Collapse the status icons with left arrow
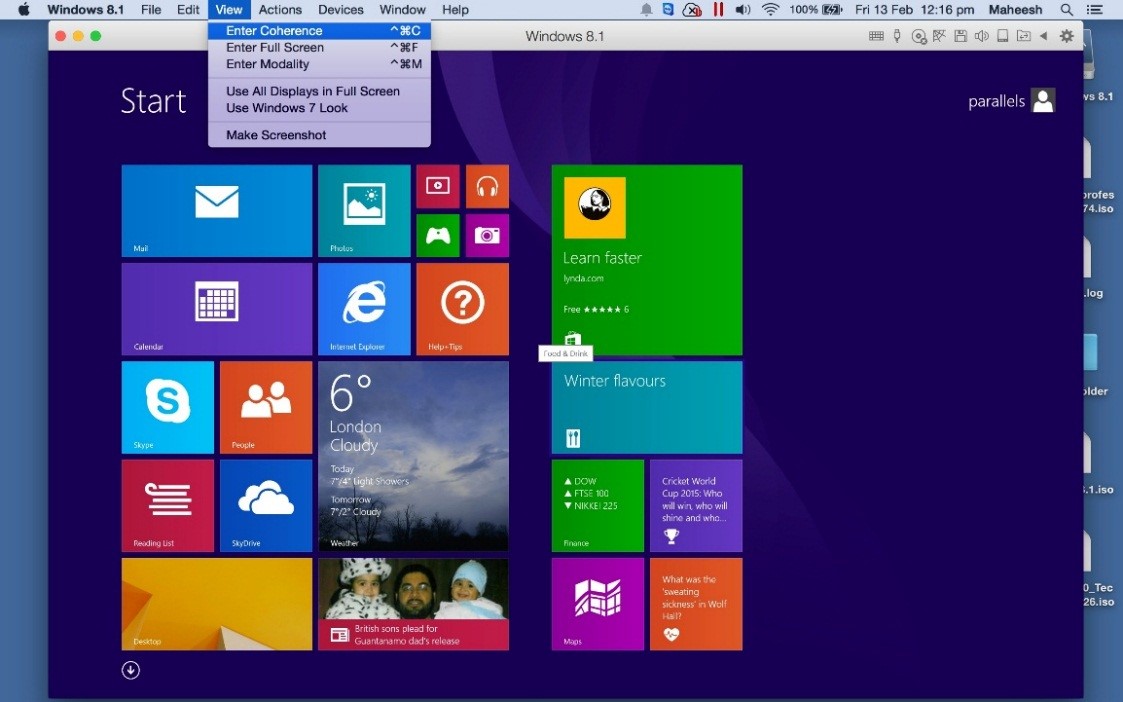 click(1044, 36)
